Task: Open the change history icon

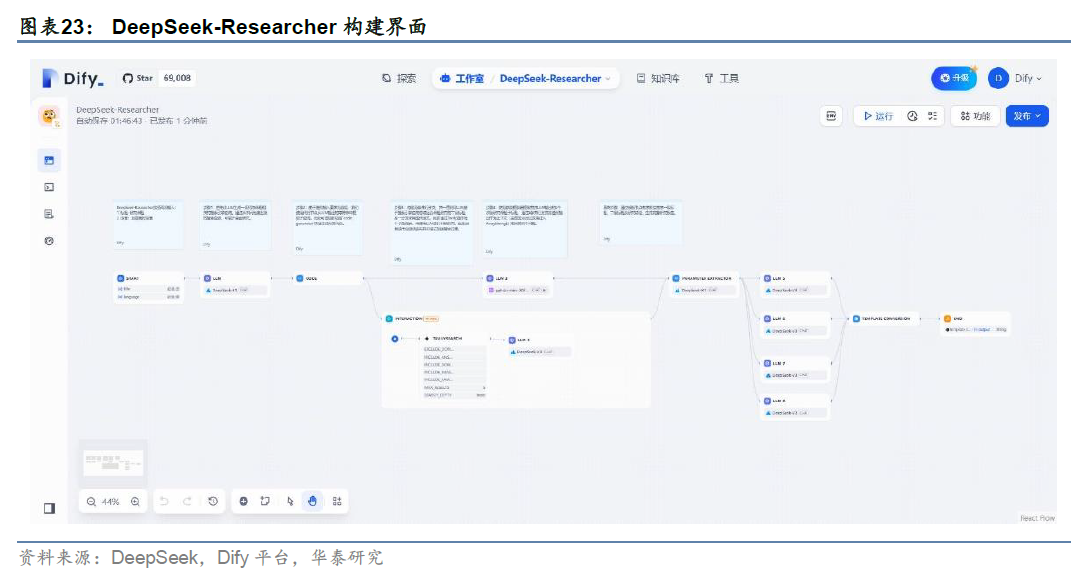Action: click(x=213, y=501)
